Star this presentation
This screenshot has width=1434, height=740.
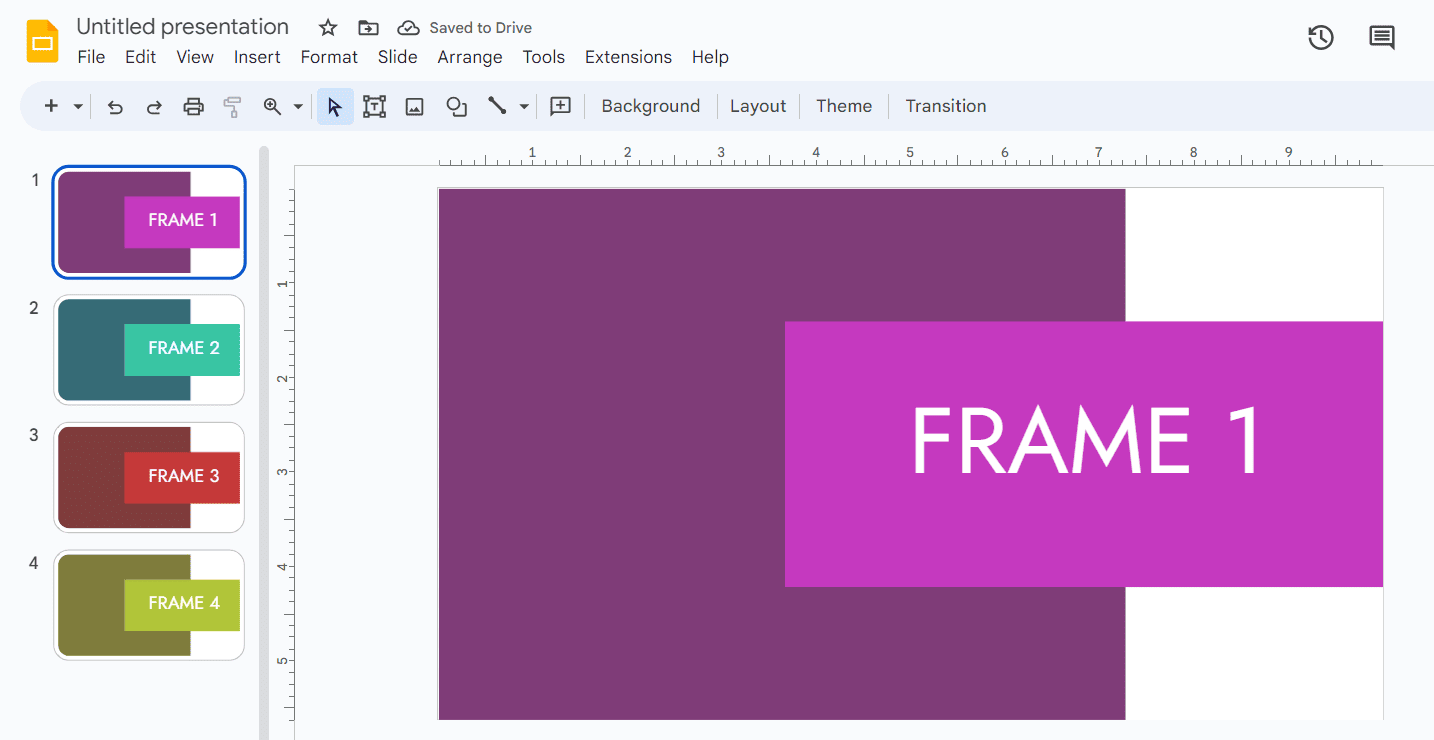(328, 28)
